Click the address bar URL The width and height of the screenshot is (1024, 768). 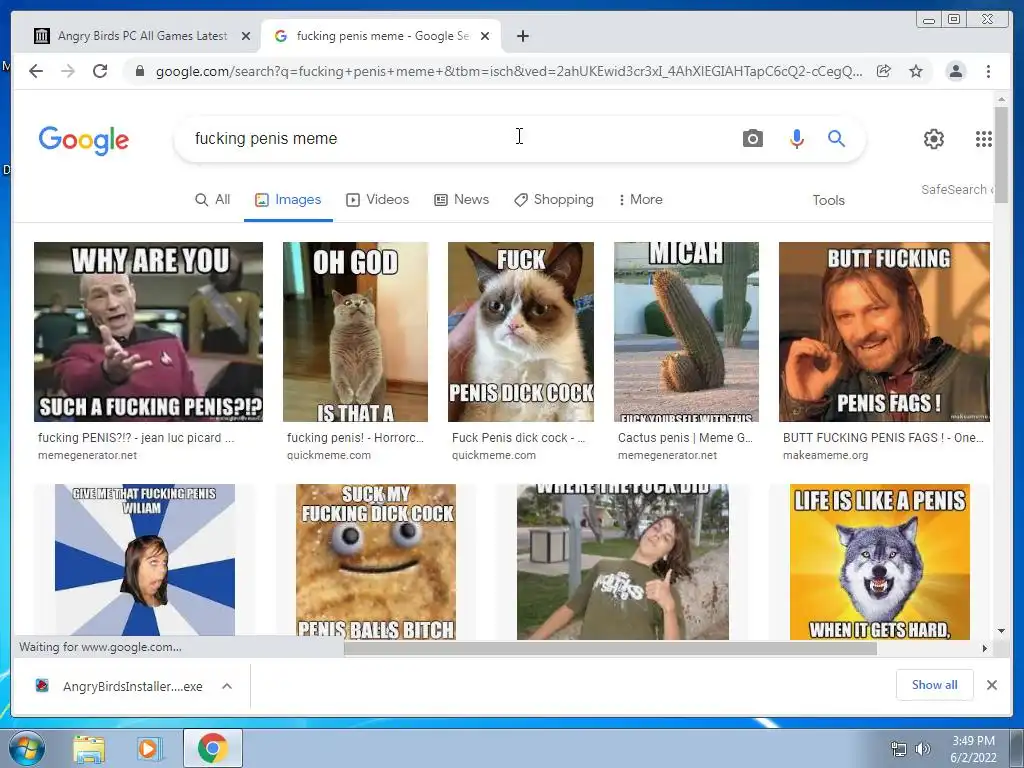point(508,71)
